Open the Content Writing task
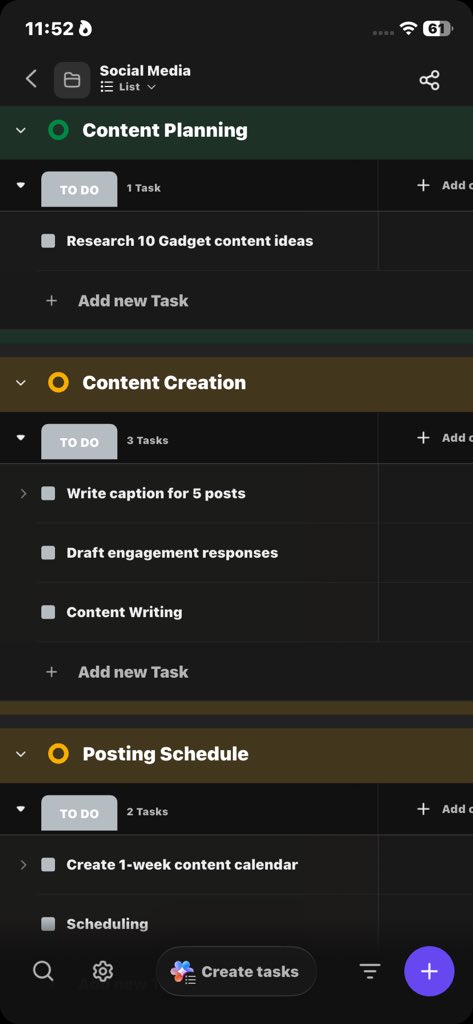473x1024 pixels. (x=124, y=612)
